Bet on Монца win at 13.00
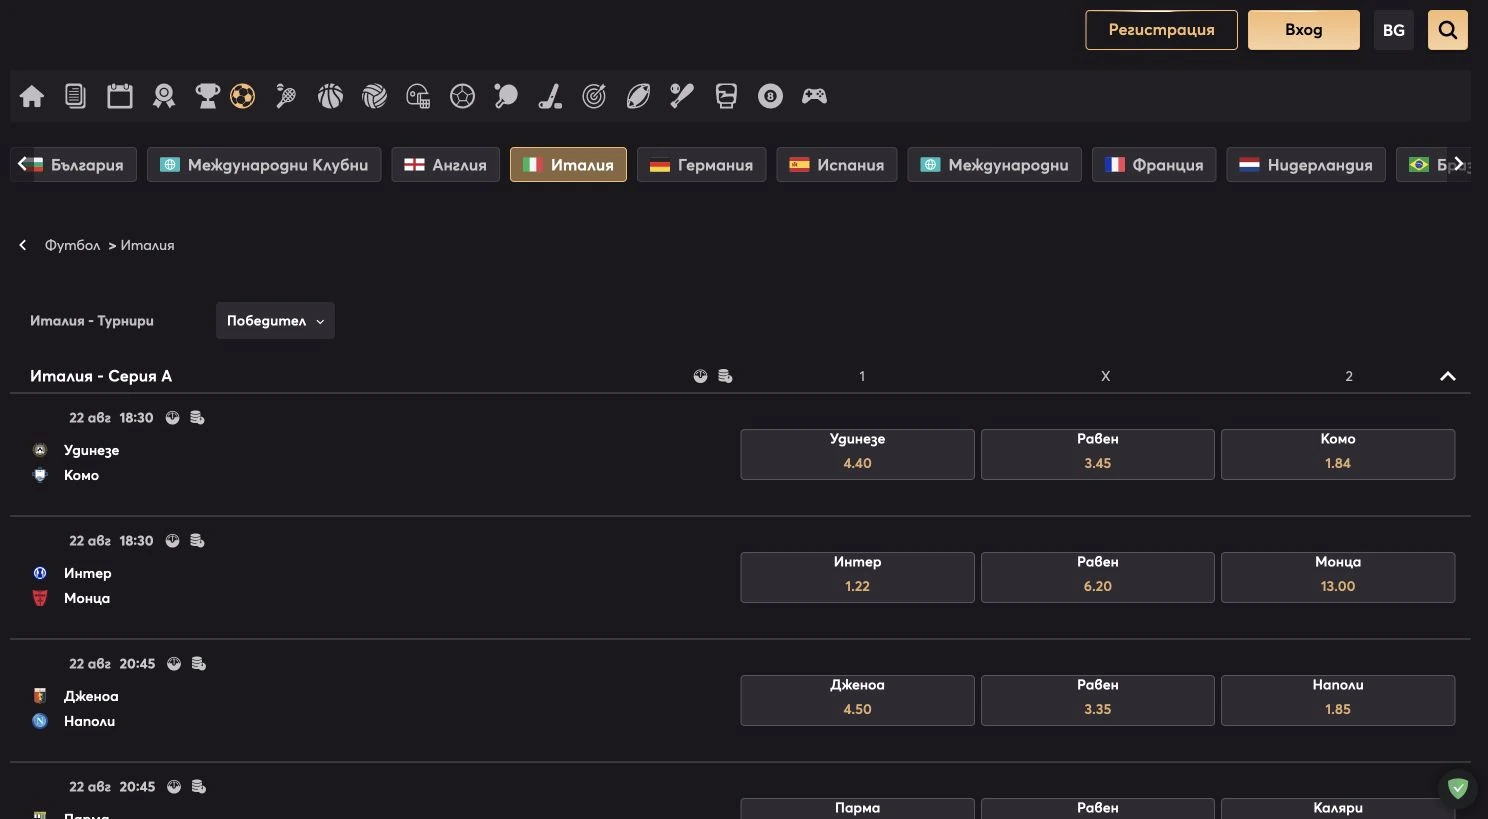This screenshot has height=819, width=1488. [x=1338, y=577]
